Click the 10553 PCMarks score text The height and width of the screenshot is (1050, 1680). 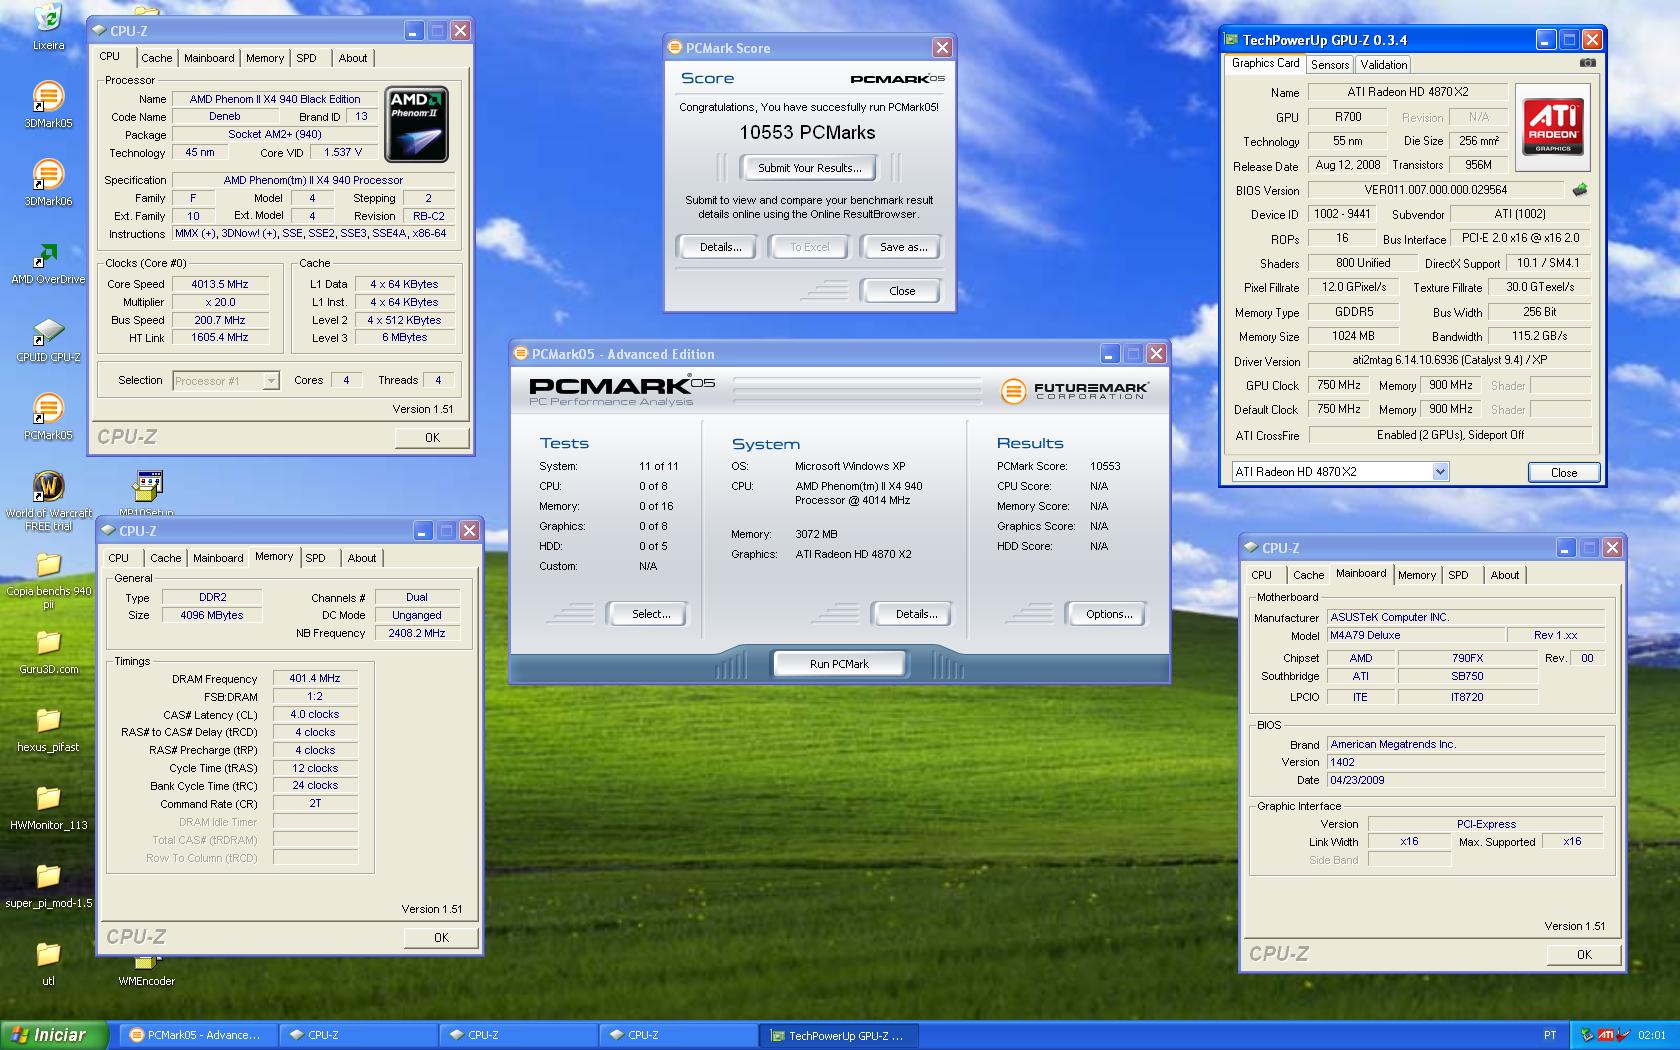807,132
